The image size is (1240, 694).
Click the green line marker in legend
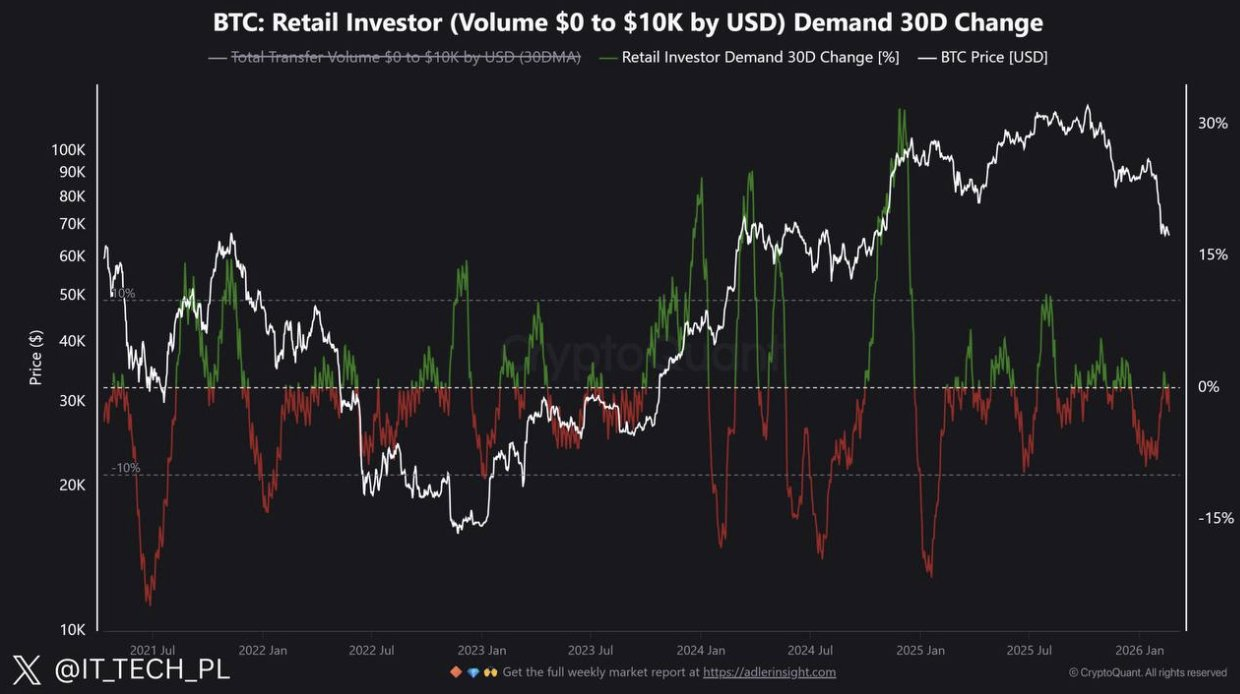(x=607, y=58)
